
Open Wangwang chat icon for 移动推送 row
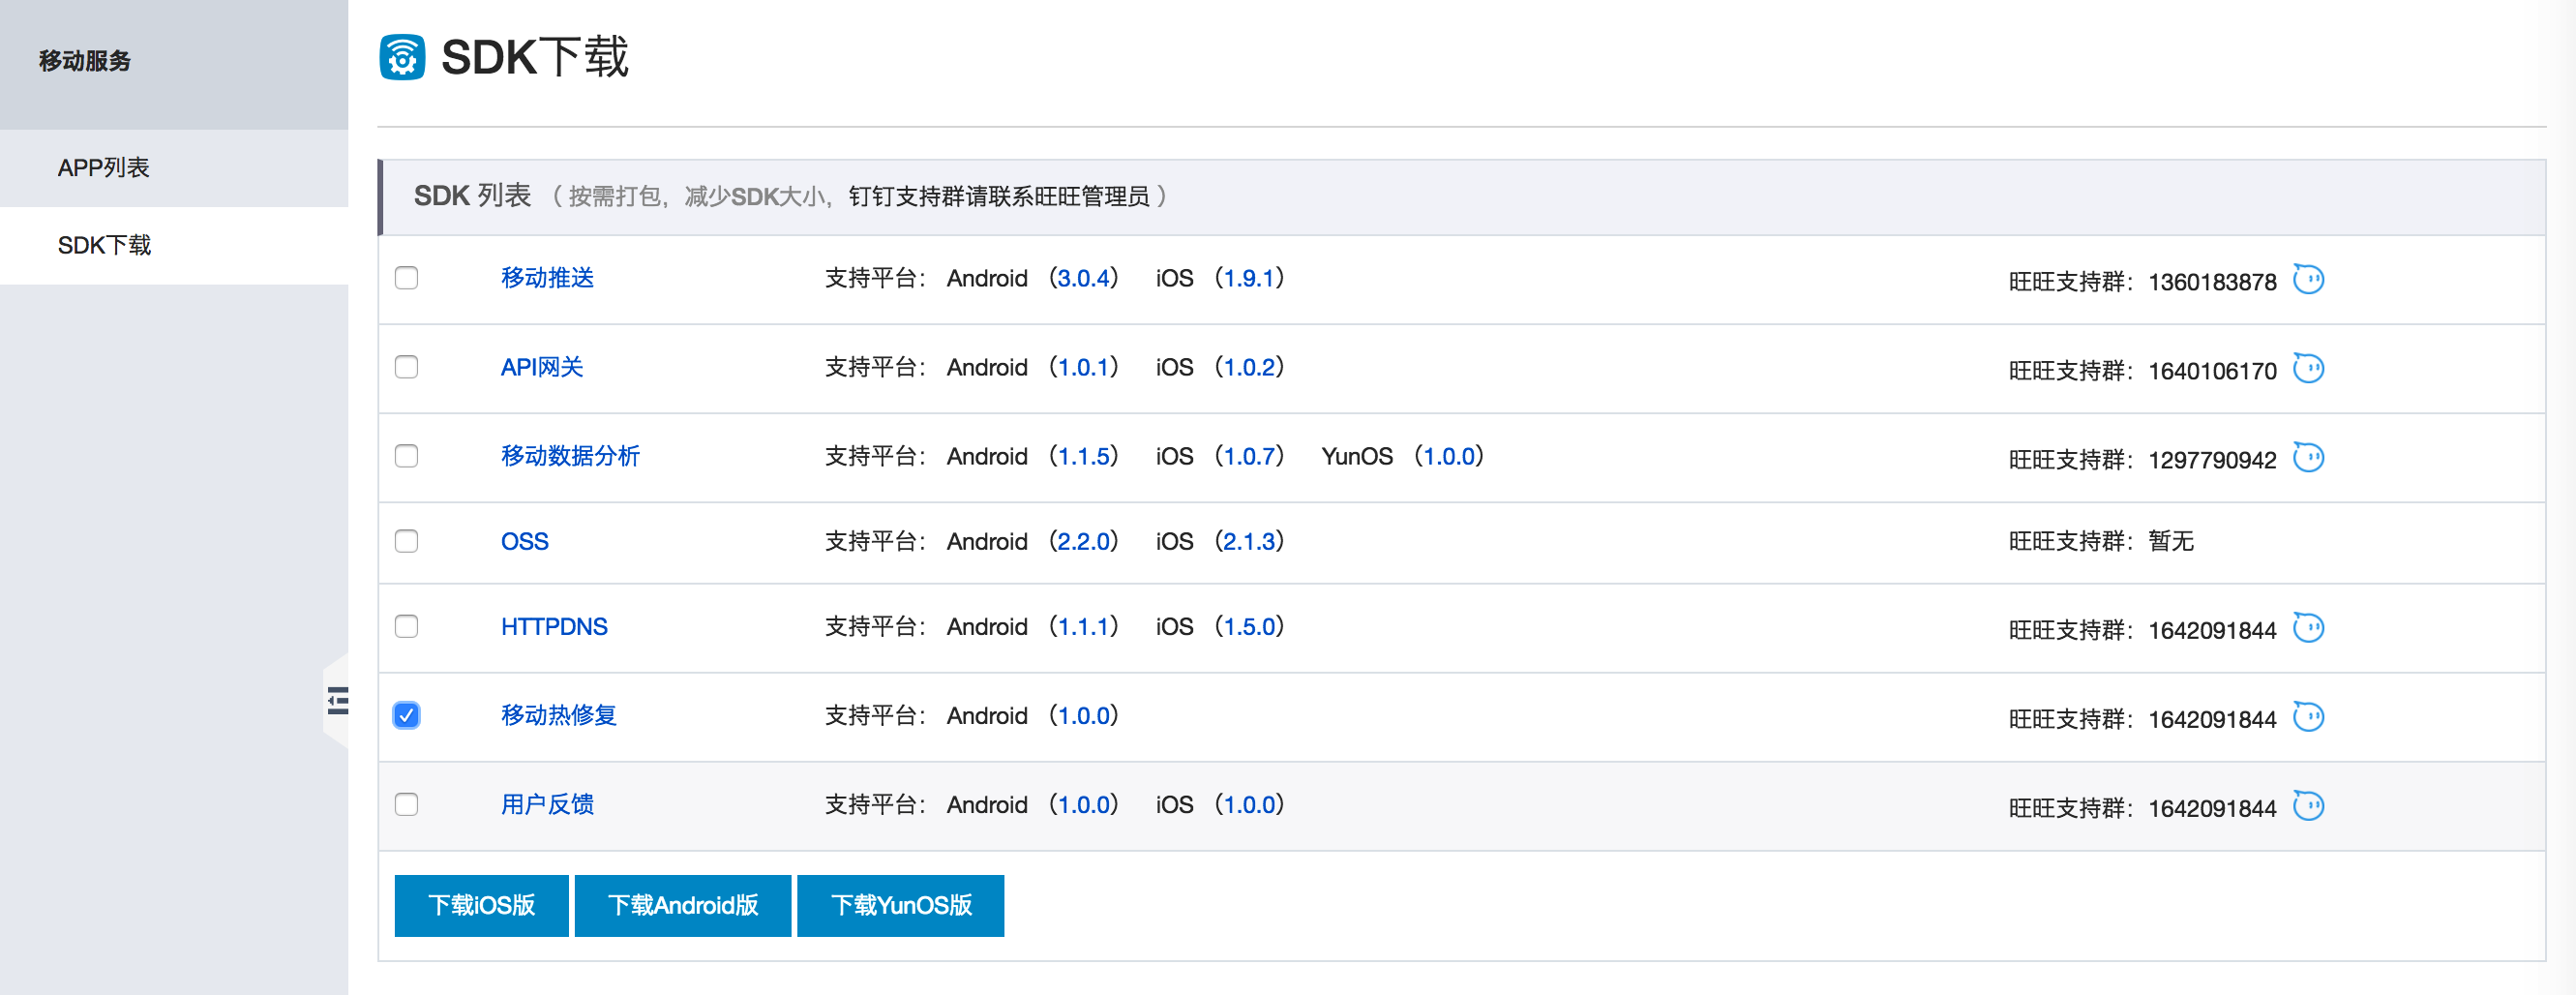(2308, 279)
